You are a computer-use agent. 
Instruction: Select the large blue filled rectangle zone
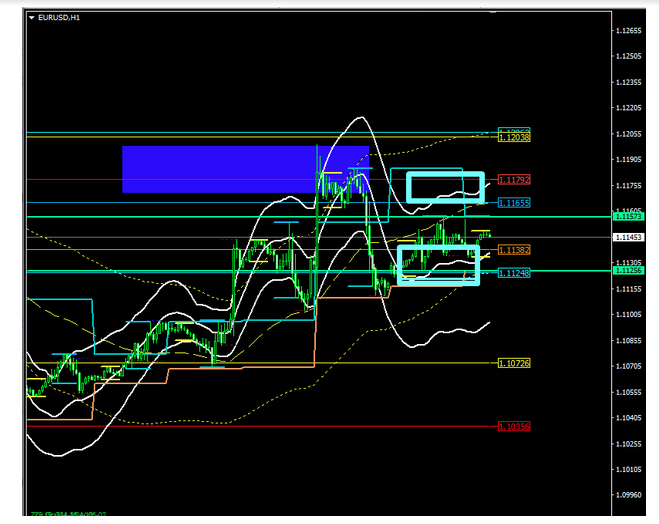245,169
